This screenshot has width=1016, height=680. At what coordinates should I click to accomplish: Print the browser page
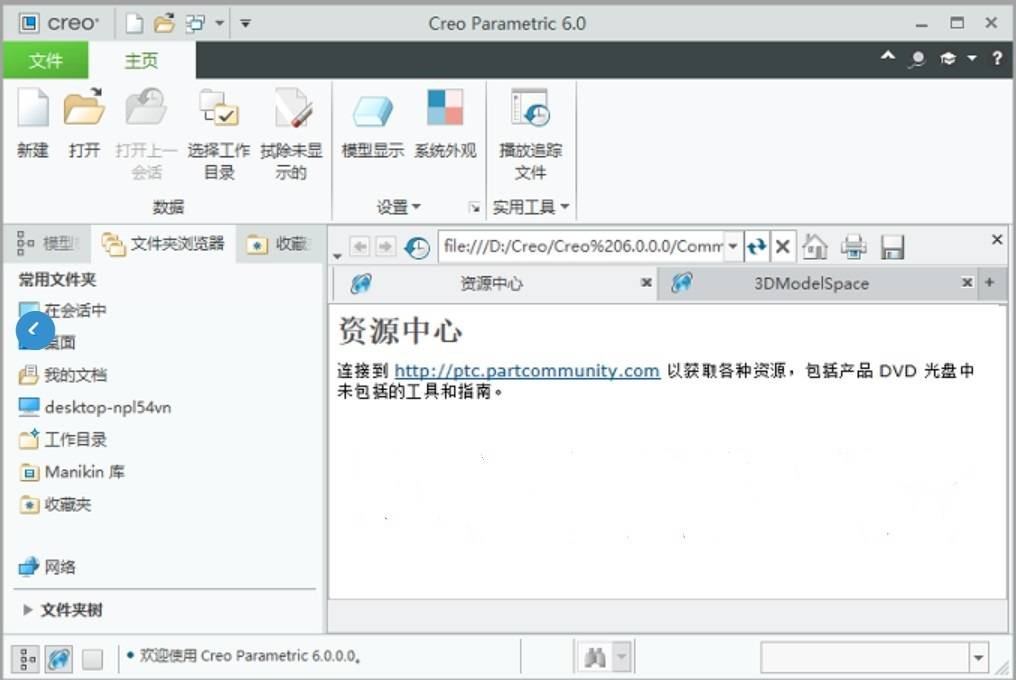tap(853, 247)
